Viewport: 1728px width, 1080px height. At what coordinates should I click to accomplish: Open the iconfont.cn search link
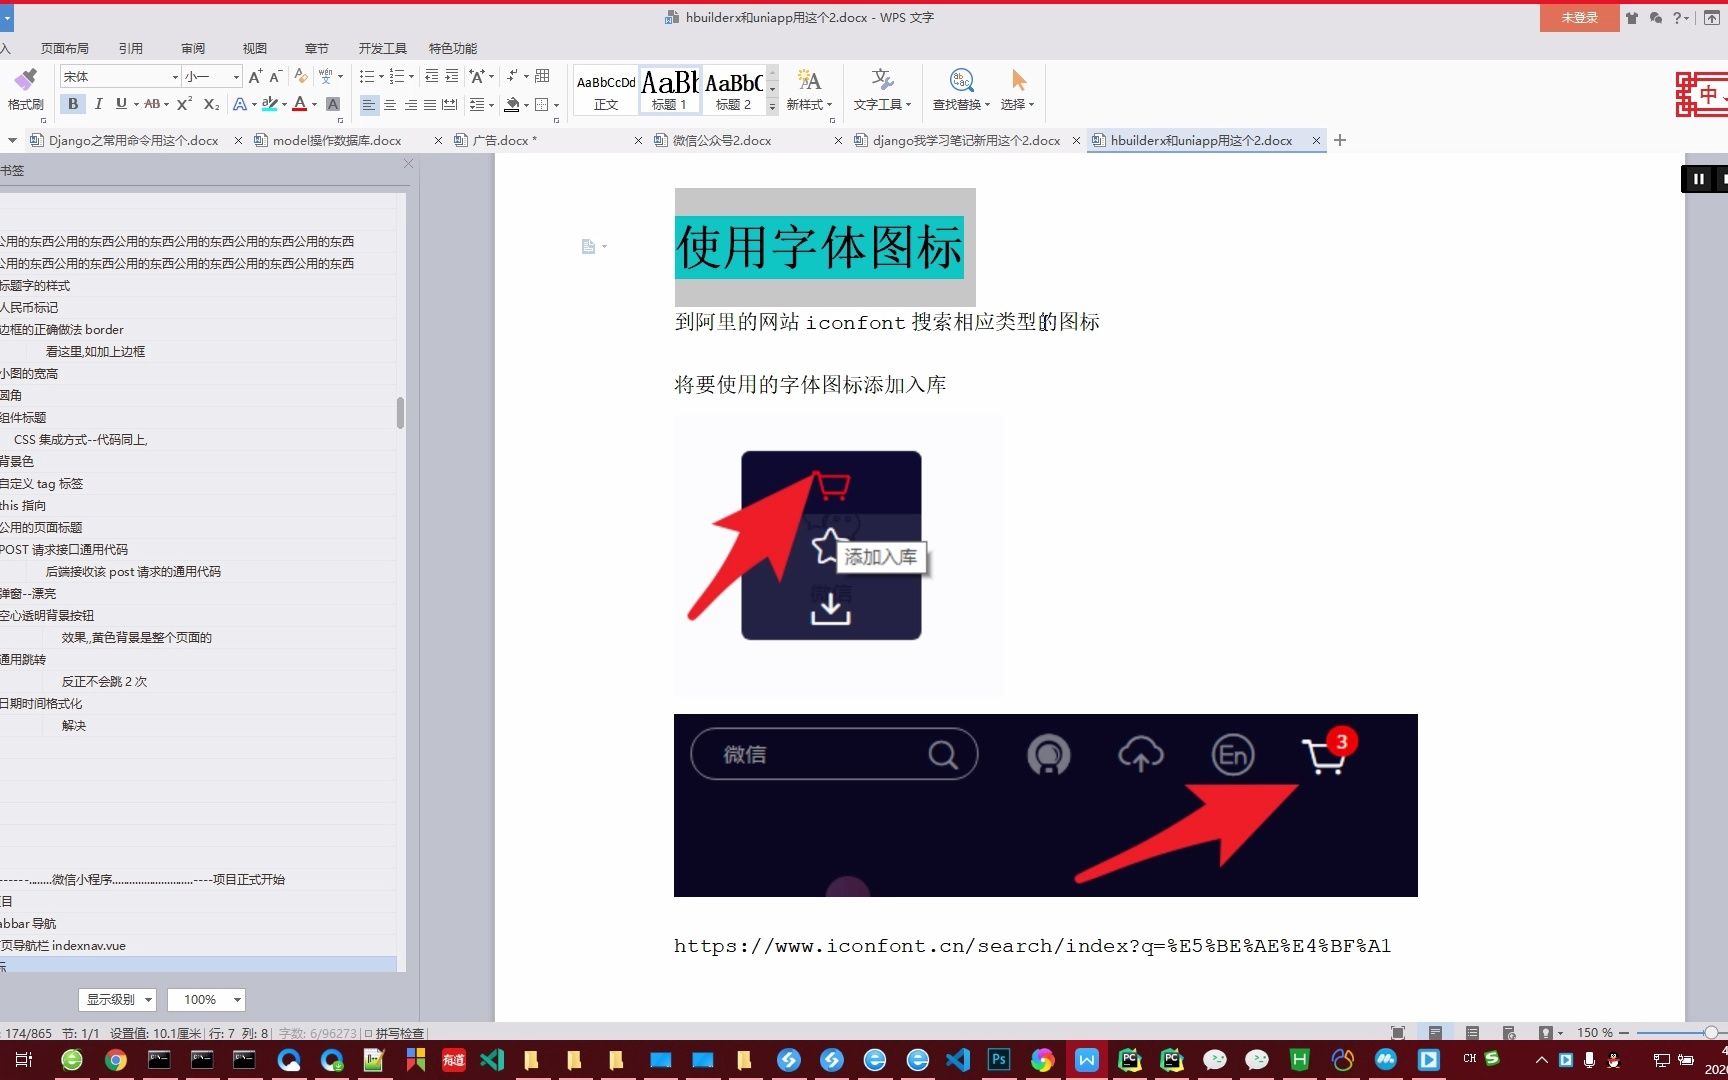[1030, 945]
